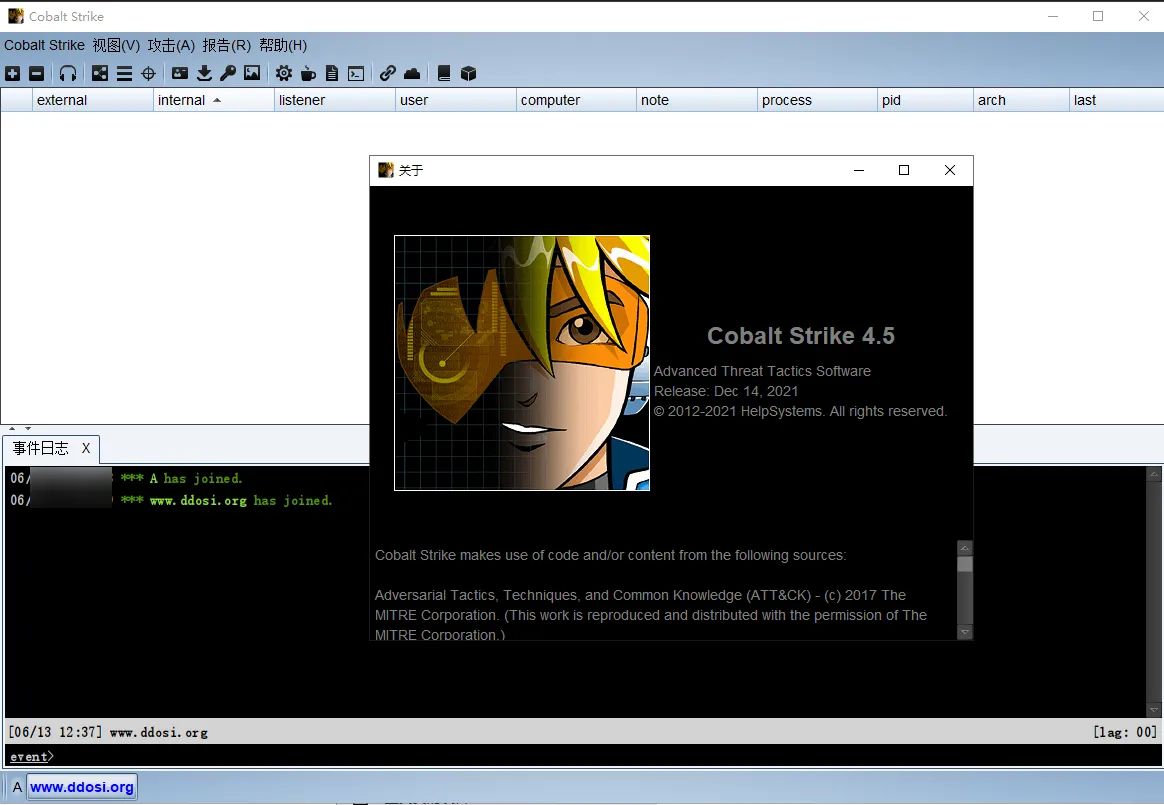Click the About dialog scroll down arrow

click(965, 632)
